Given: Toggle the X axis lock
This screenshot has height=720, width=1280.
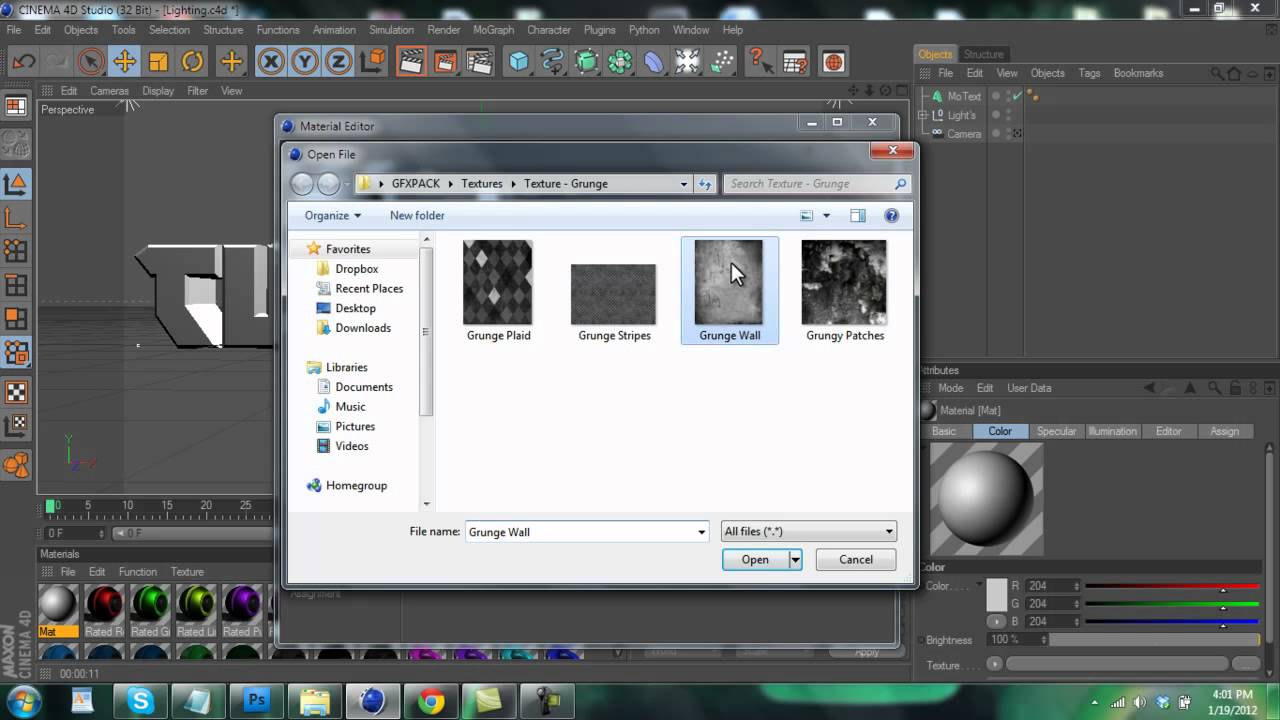Looking at the screenshot, I should point(271,61).
